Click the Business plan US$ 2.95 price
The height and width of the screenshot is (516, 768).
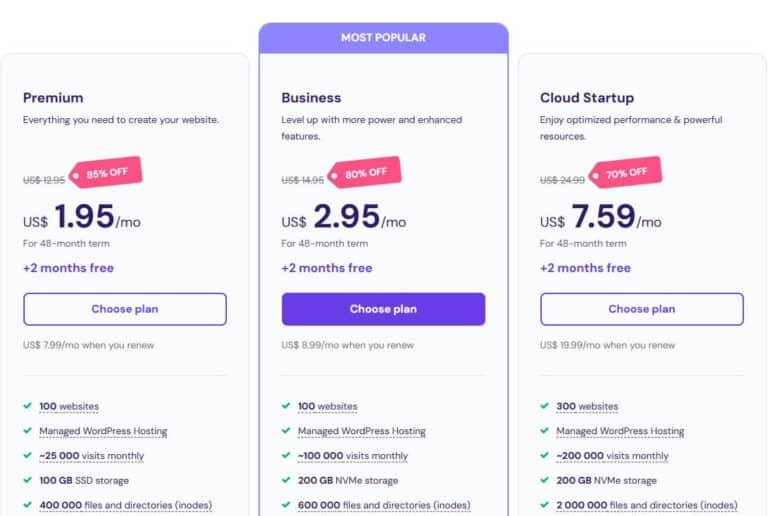344,217
